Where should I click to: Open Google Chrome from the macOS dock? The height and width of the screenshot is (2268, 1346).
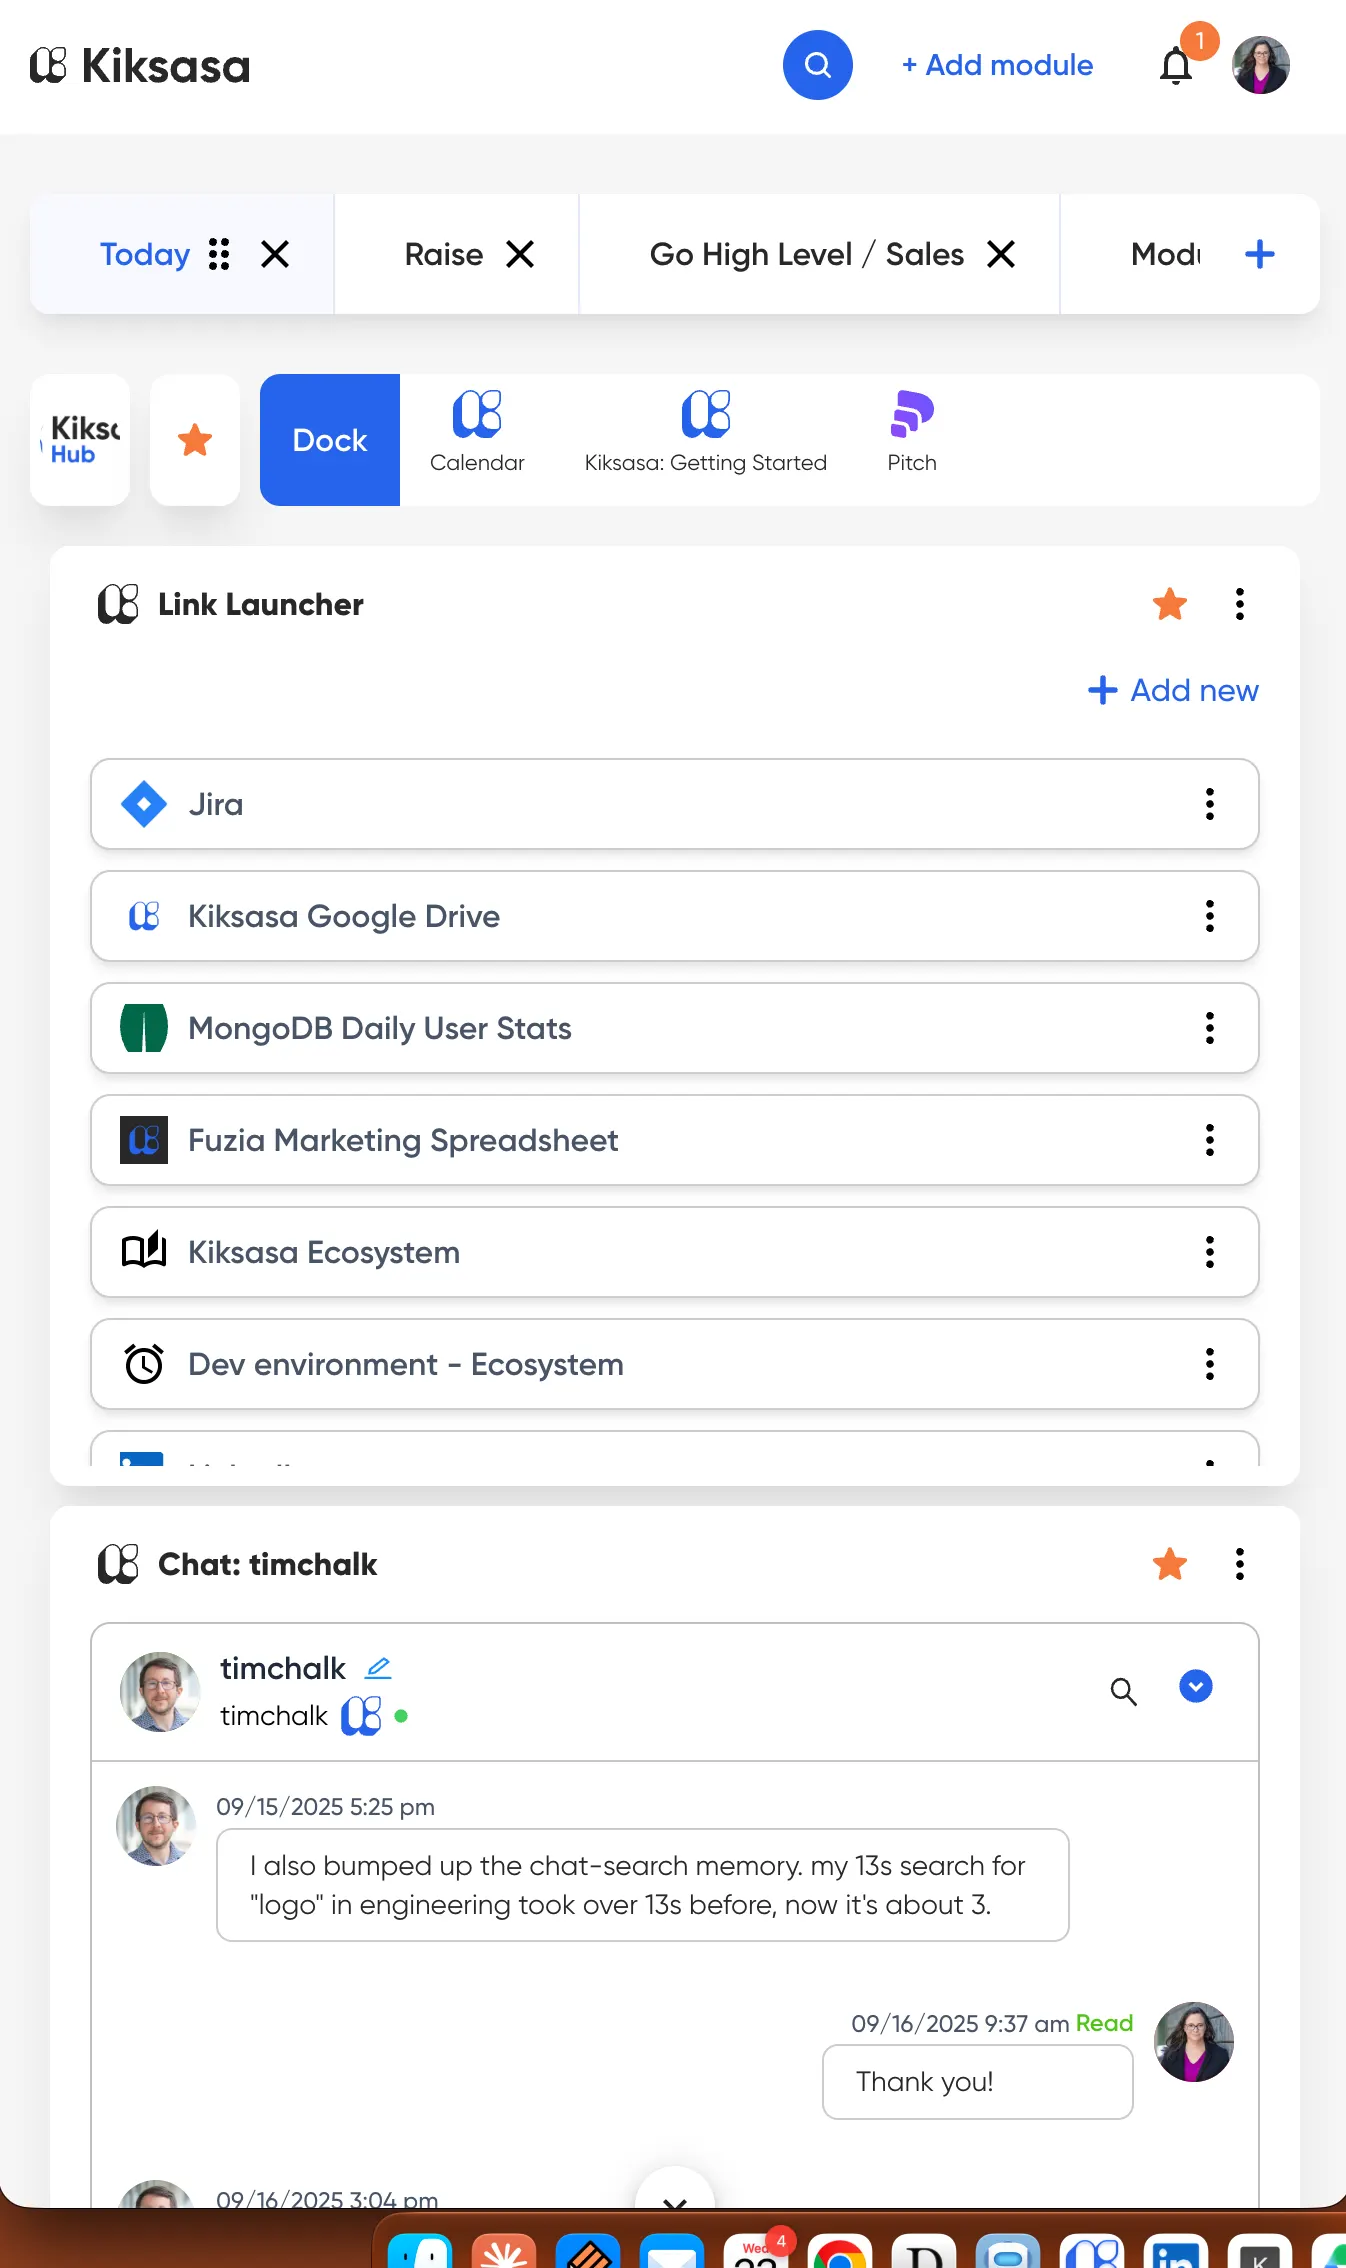tap(840, 2250)
